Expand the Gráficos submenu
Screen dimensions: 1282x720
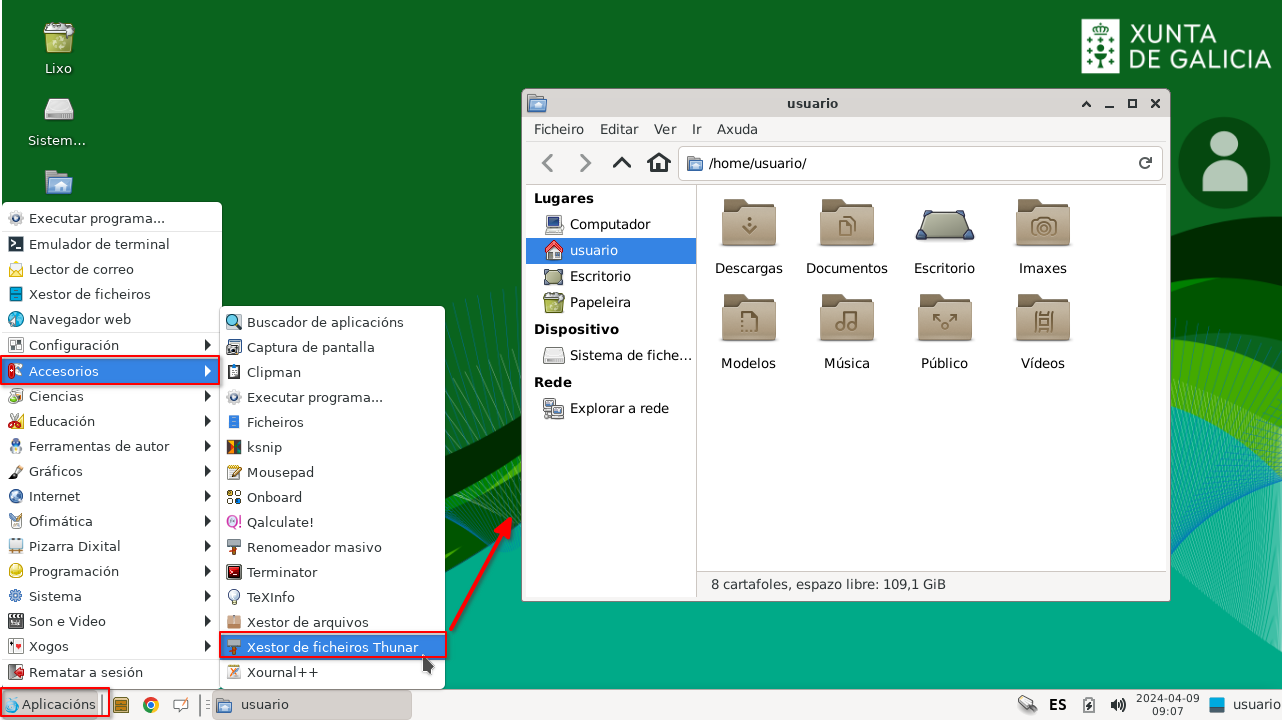tap(110, 471)
